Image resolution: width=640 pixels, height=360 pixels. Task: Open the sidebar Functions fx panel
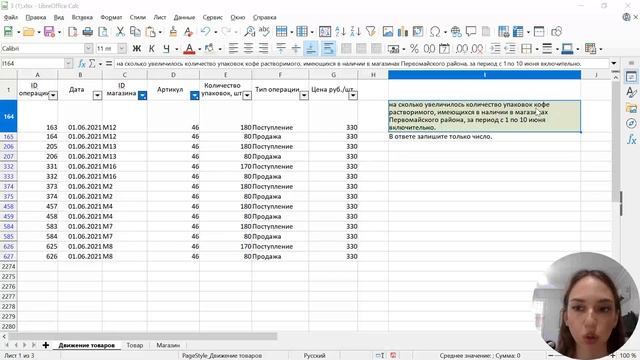[631, 139]
